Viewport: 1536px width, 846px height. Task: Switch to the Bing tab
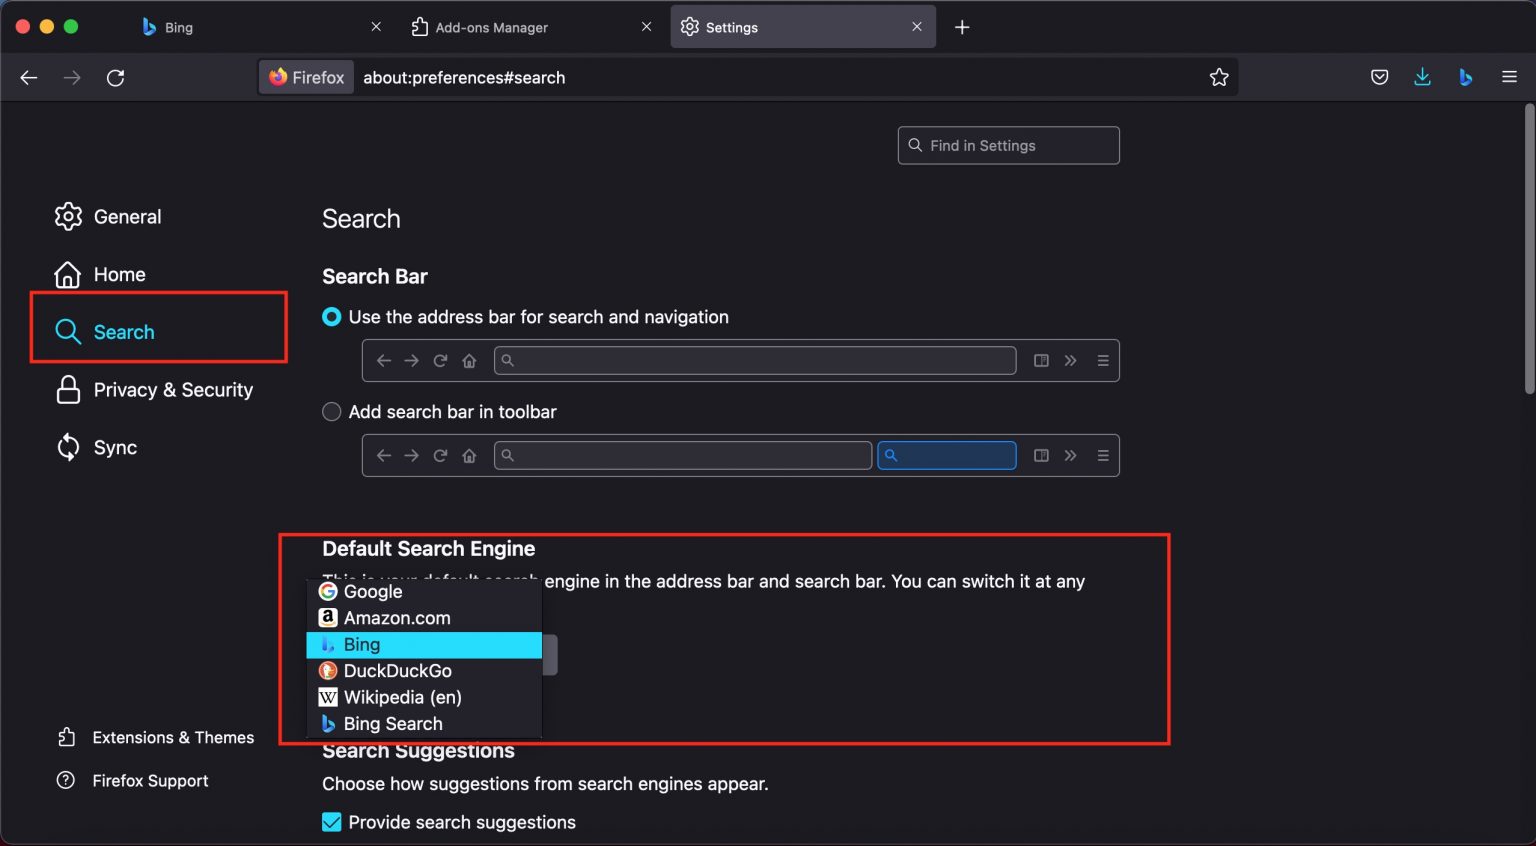click(180, 27)
